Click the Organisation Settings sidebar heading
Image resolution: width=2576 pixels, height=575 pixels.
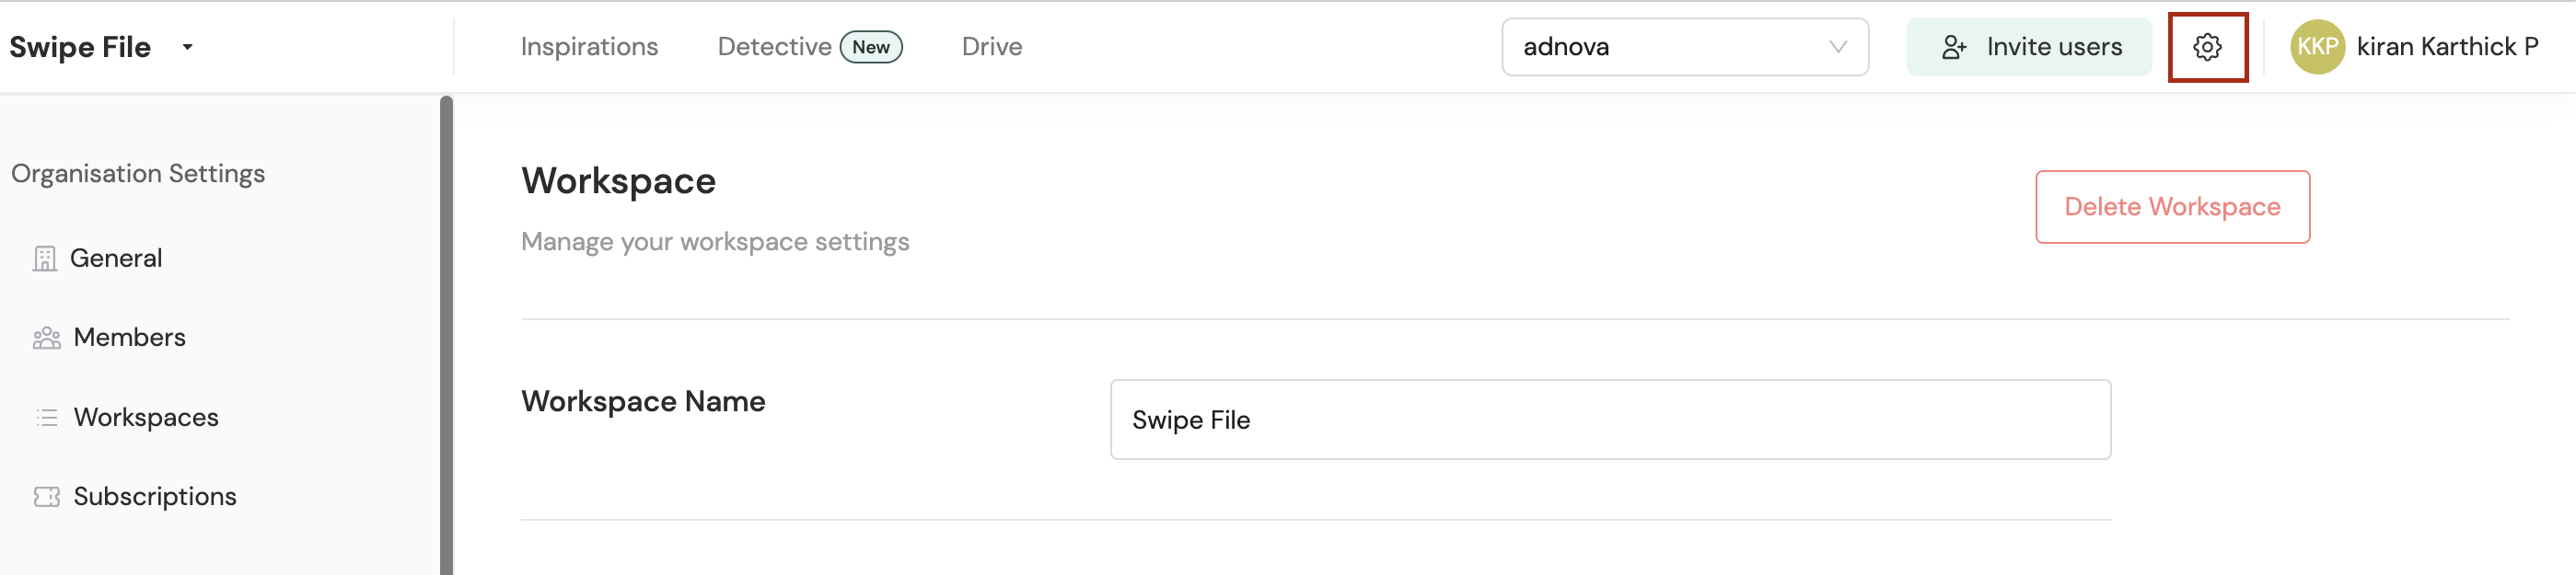point(138,174)
